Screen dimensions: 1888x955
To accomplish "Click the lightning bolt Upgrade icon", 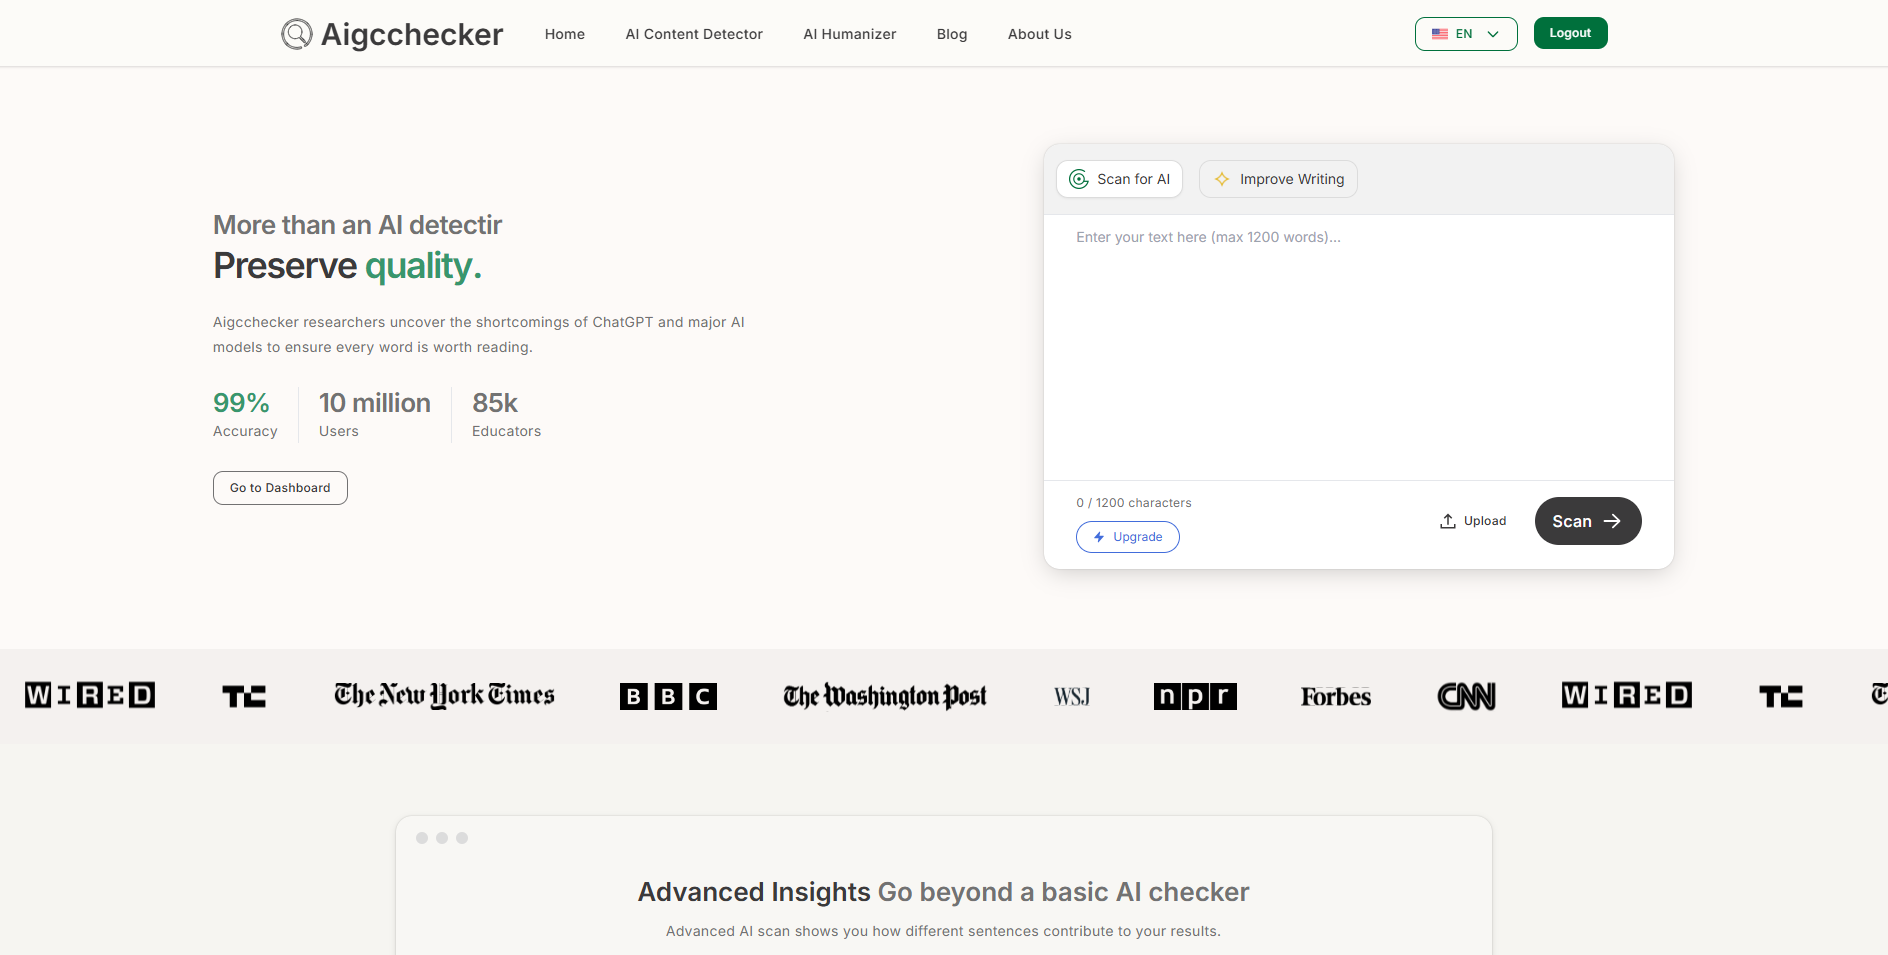I will pos(1099,537).
